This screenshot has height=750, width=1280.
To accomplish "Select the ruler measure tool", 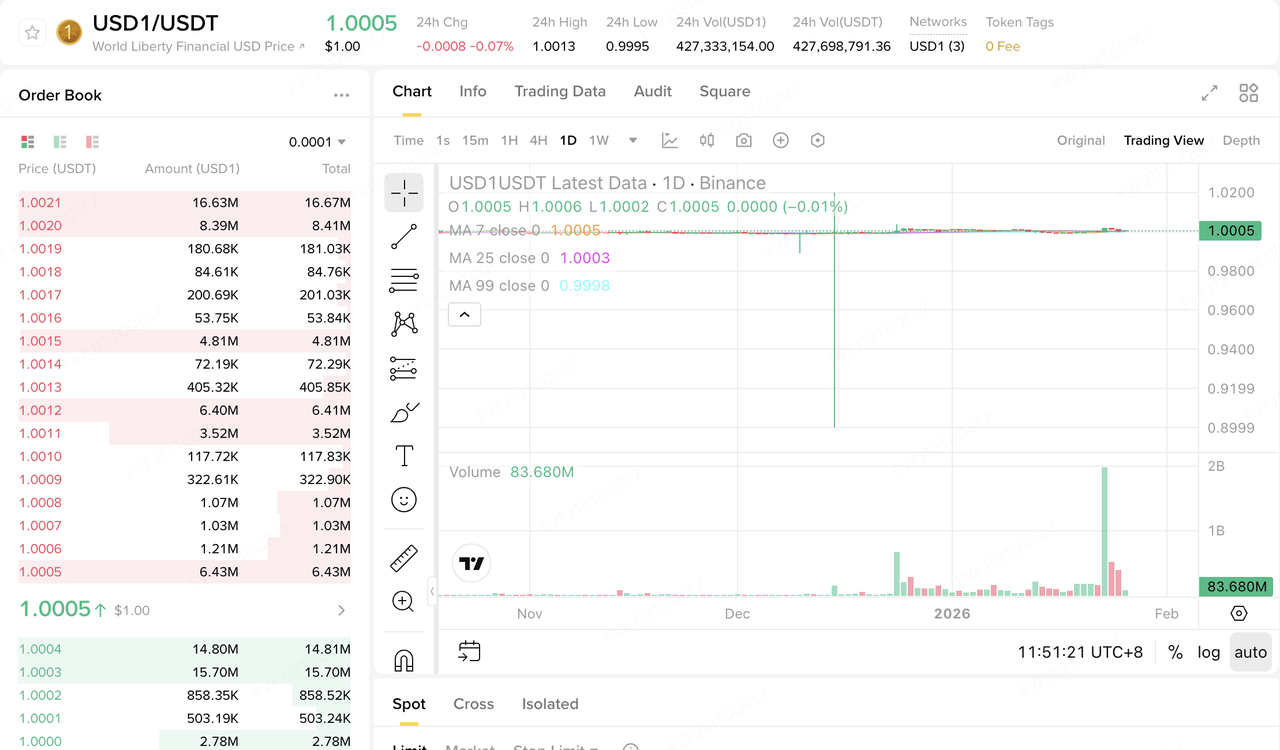I will click(404, 558).
